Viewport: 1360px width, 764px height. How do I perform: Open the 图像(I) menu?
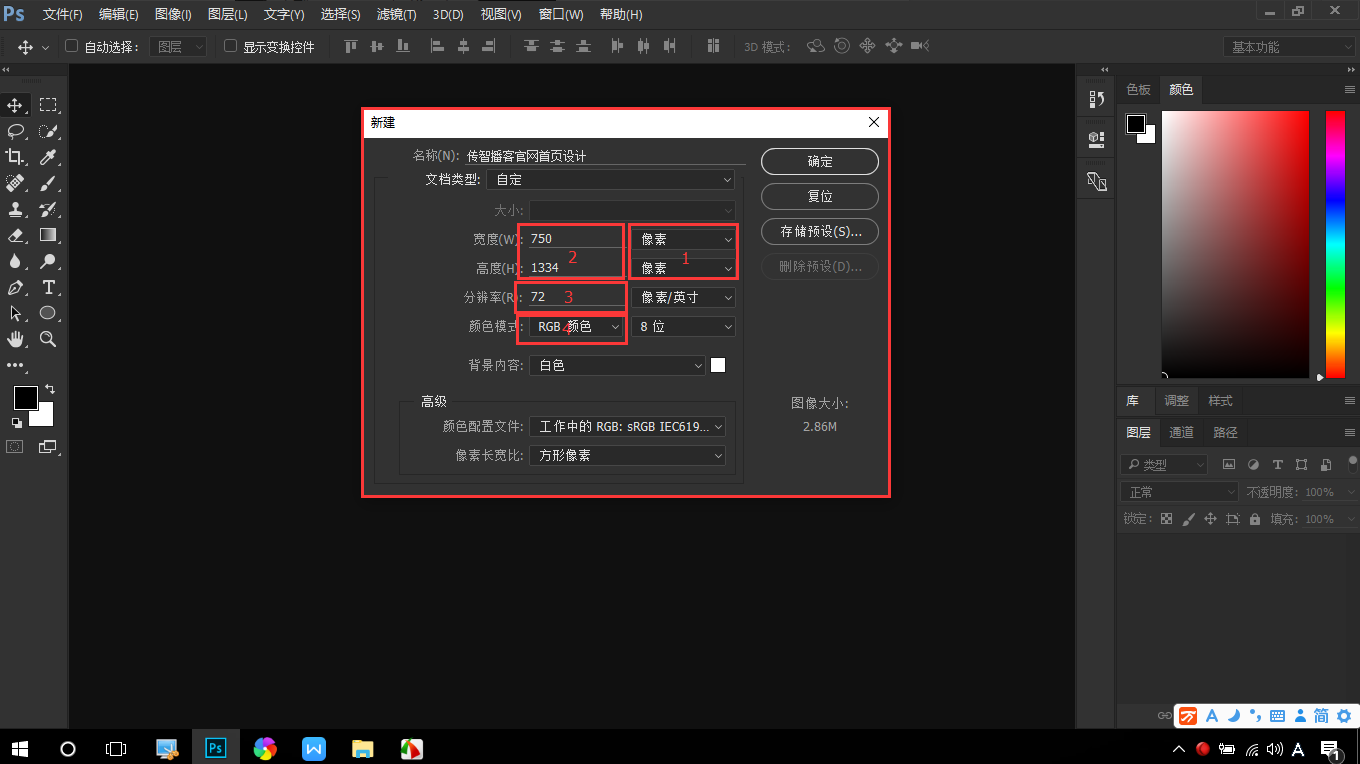click(174, 14)
